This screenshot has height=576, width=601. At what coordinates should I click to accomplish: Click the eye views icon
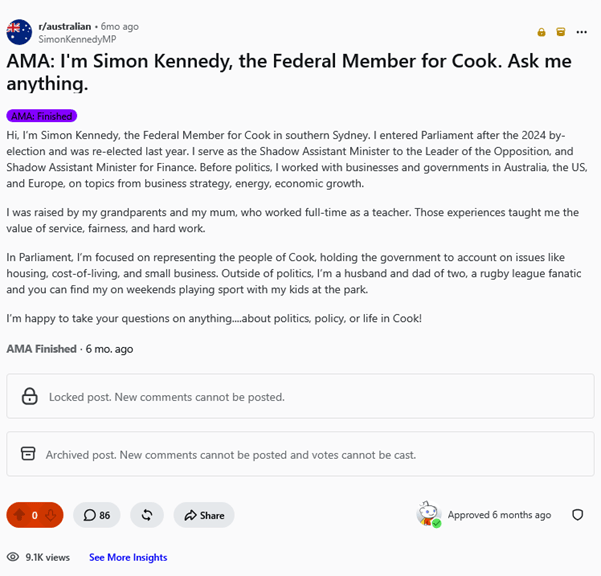pyautogui.click(x=13, y=557)
